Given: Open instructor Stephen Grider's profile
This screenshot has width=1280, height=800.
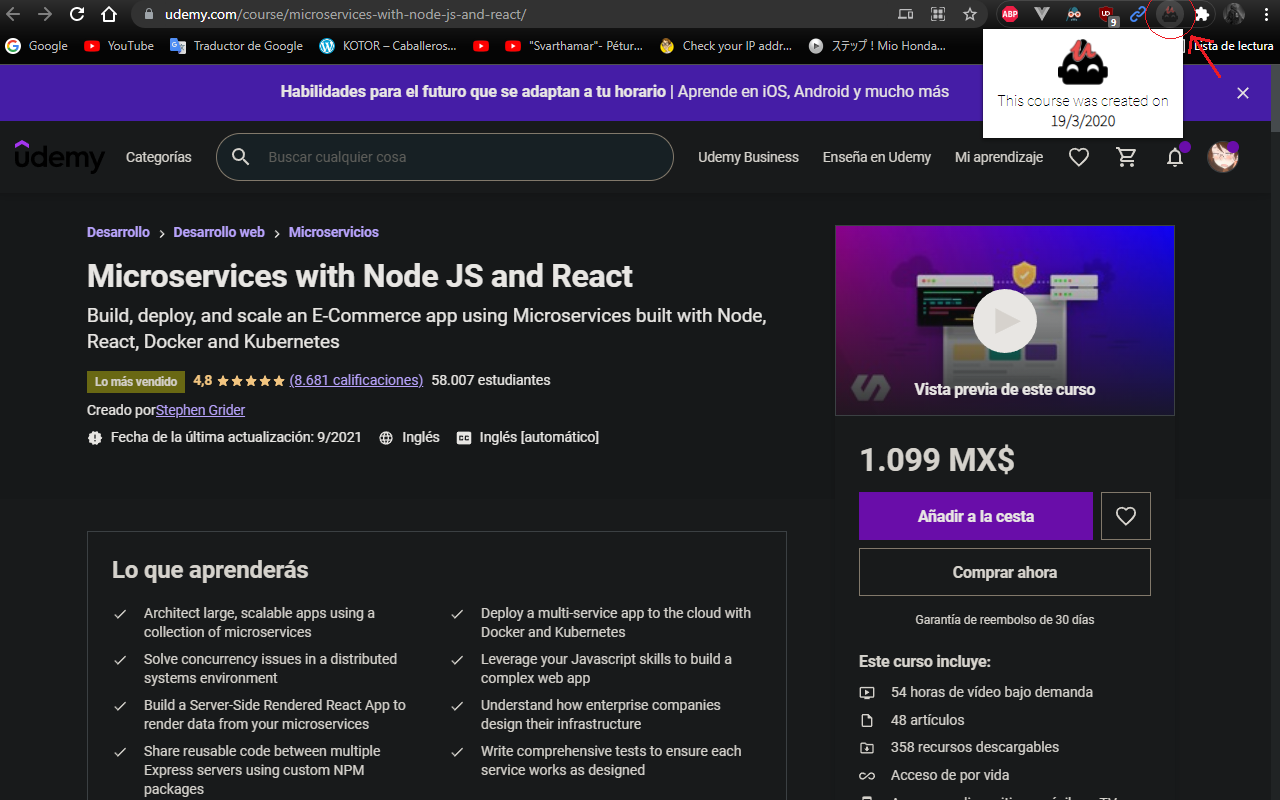Looking at the screenshot, I should [x=200, y=410].
